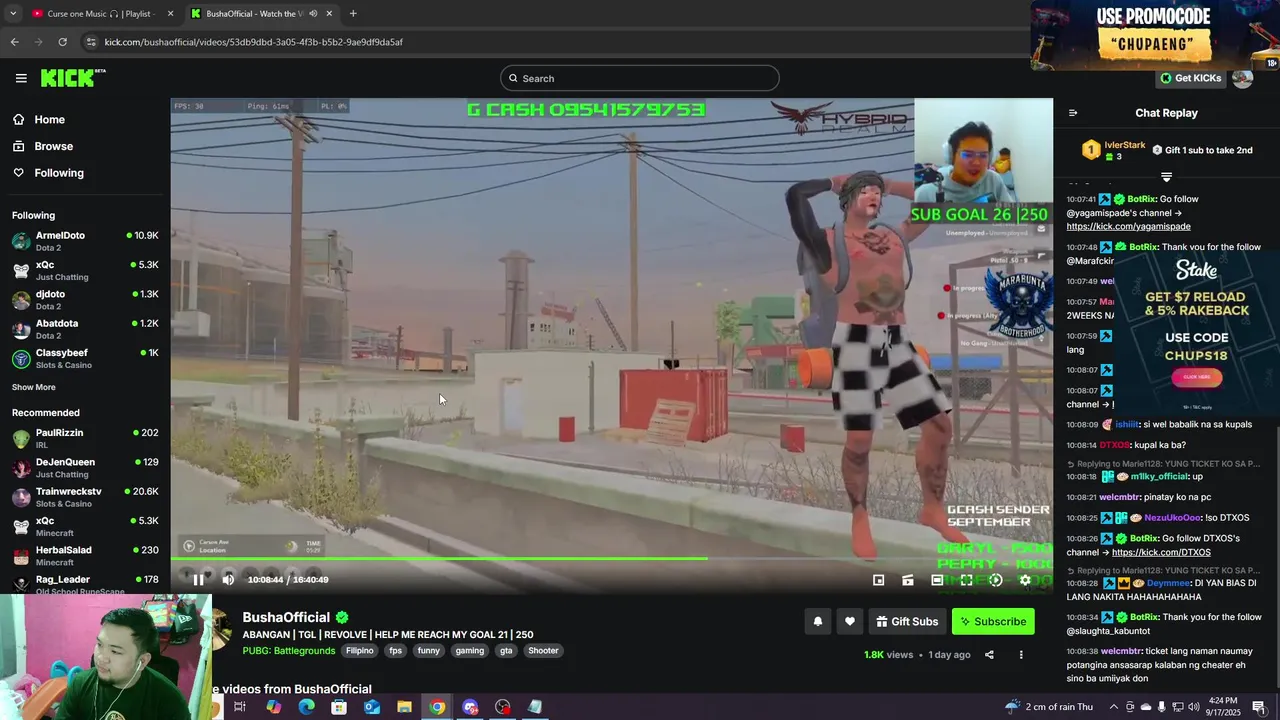Open the HerbalSalad recommended channel

pyautogui.click(x=85, y=556)
